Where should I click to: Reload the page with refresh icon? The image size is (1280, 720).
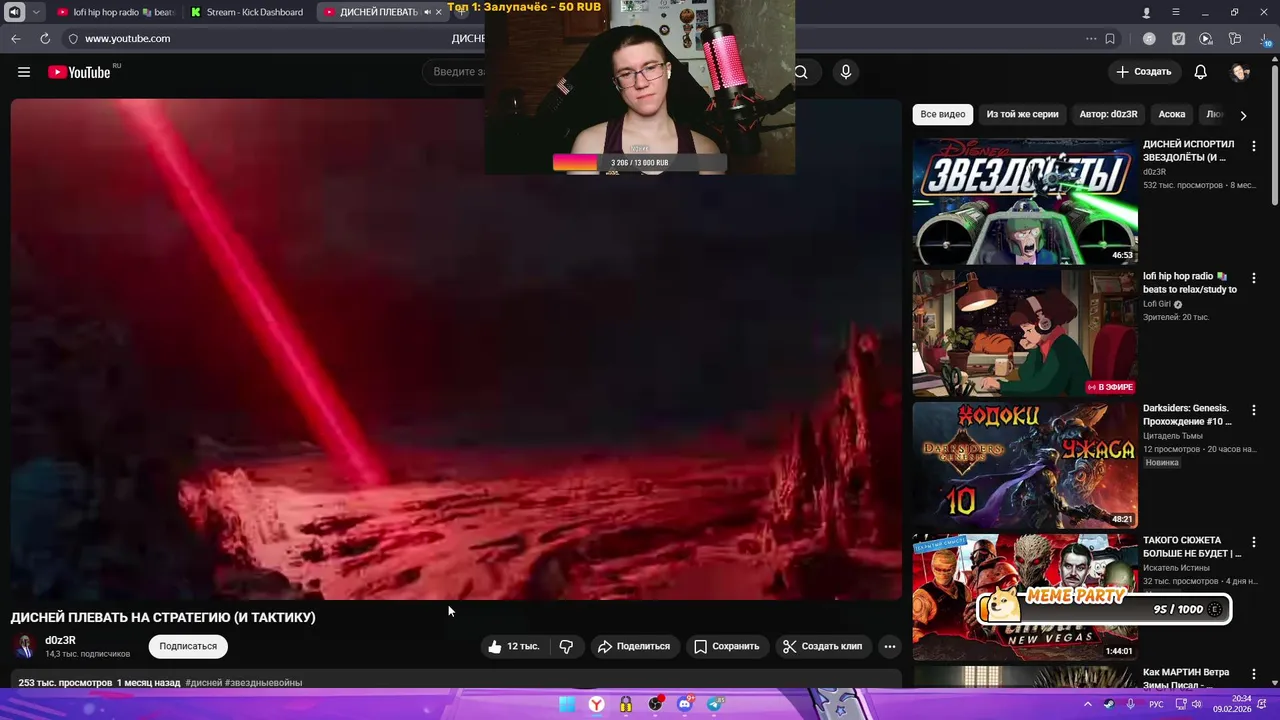pos(45,38)
